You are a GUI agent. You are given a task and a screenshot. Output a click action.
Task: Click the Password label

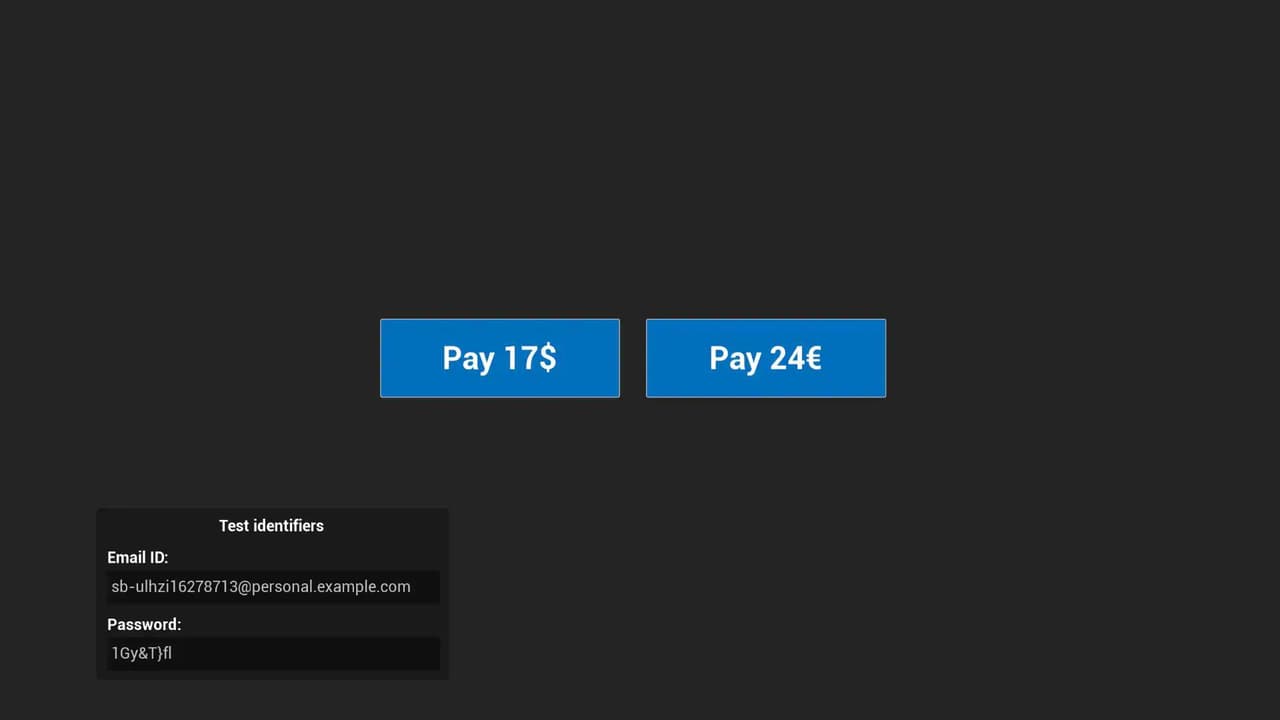coord(144,624)
